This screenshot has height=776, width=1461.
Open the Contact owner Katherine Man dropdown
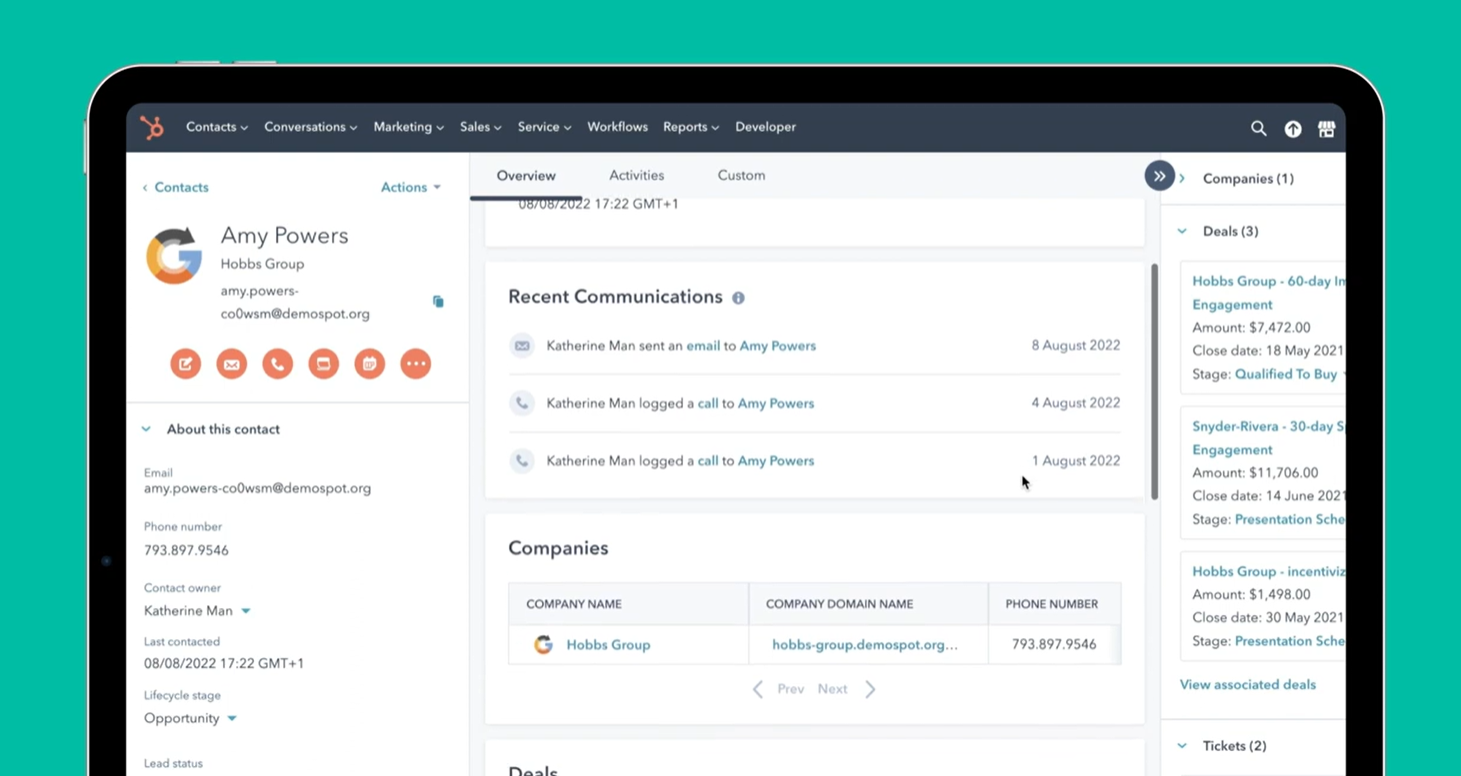coord(197,611)
